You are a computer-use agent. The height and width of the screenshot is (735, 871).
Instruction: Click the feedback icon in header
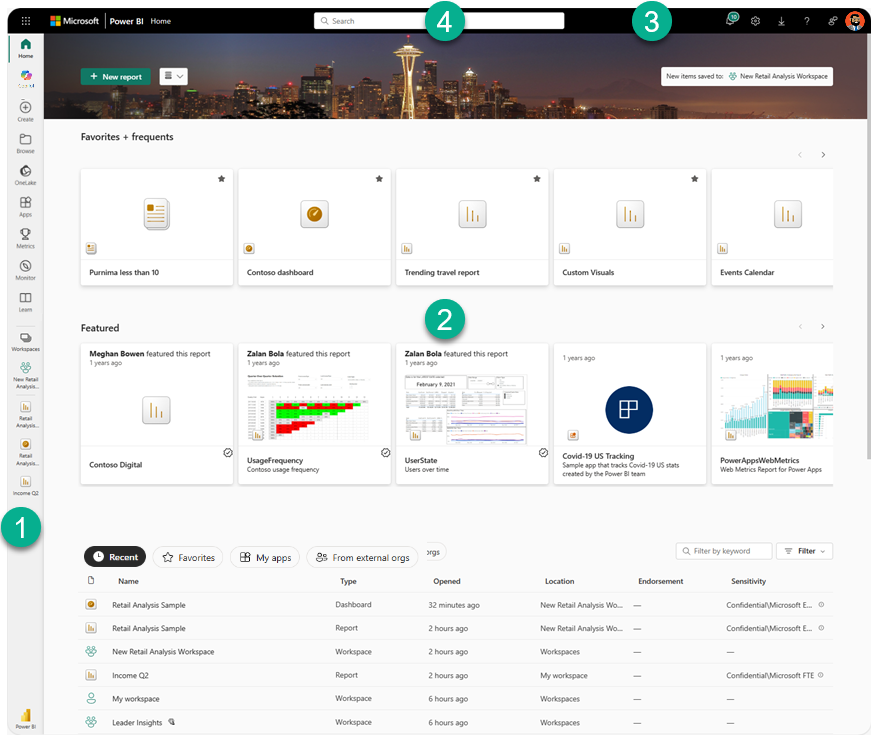coord(832,21)
